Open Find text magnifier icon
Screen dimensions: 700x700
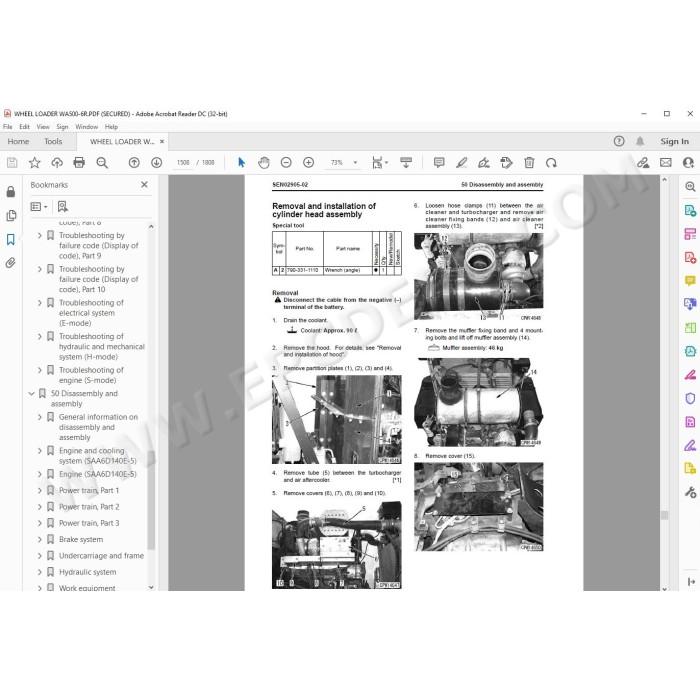click(x=102, y=163)
